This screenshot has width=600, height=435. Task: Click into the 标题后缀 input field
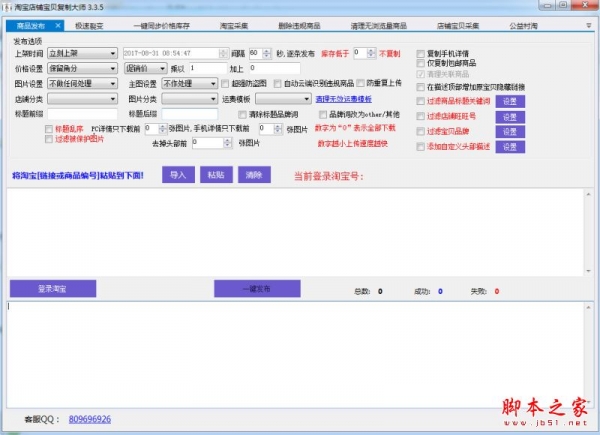click(x=190, y=114)
